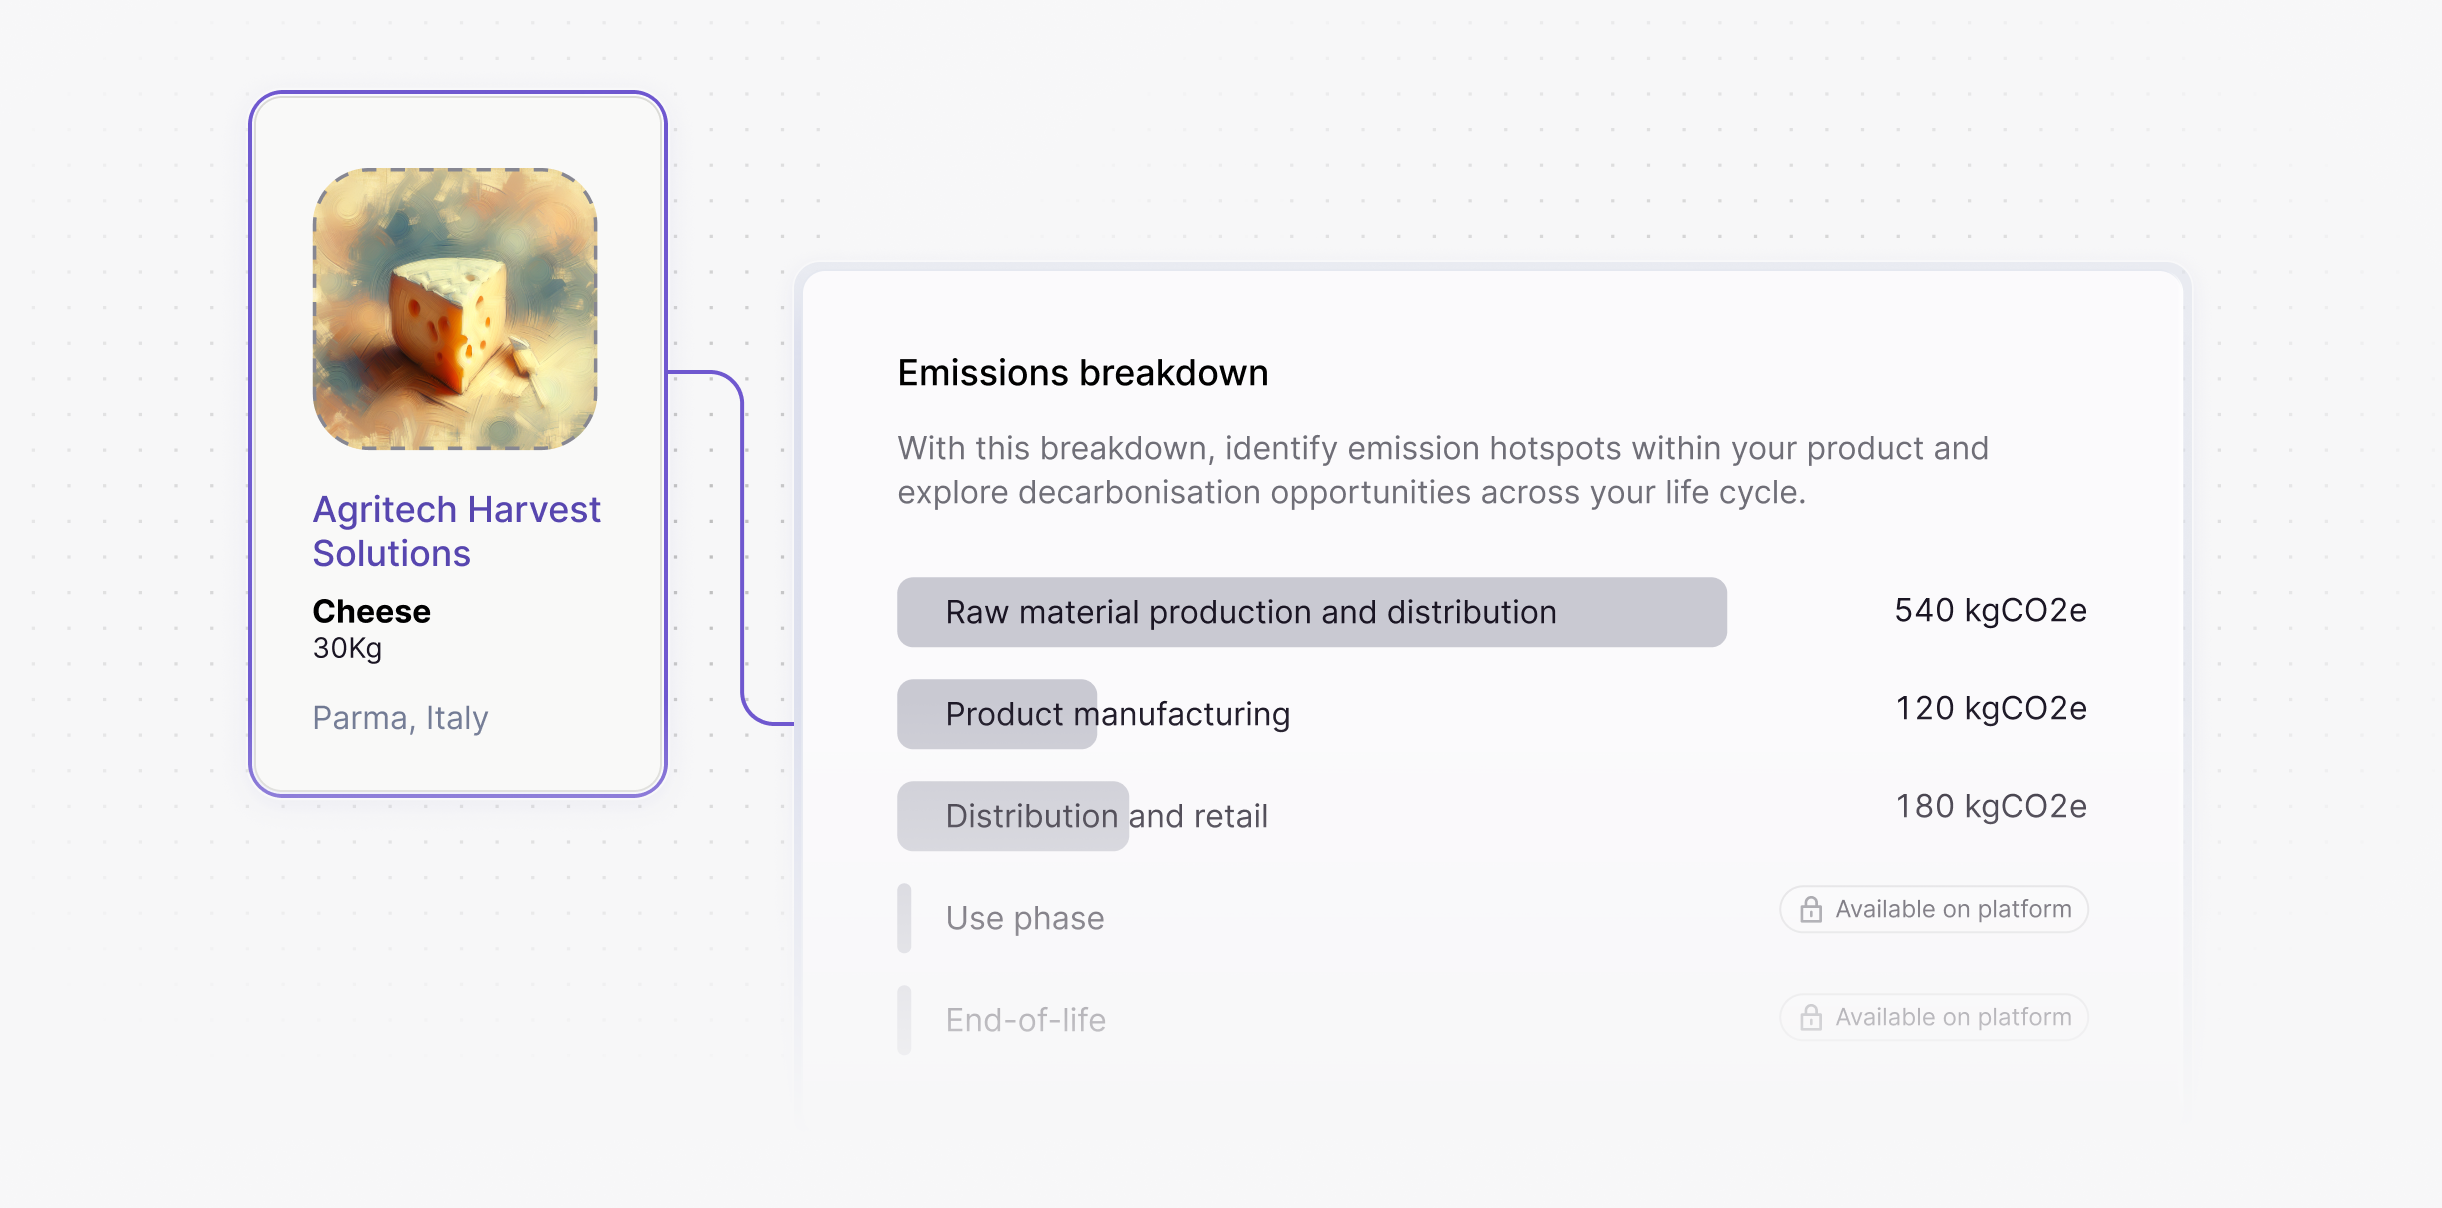Select the Raw material production and distribution bar
The width and height of the screenshot is (2442, 1208).
1311,612
